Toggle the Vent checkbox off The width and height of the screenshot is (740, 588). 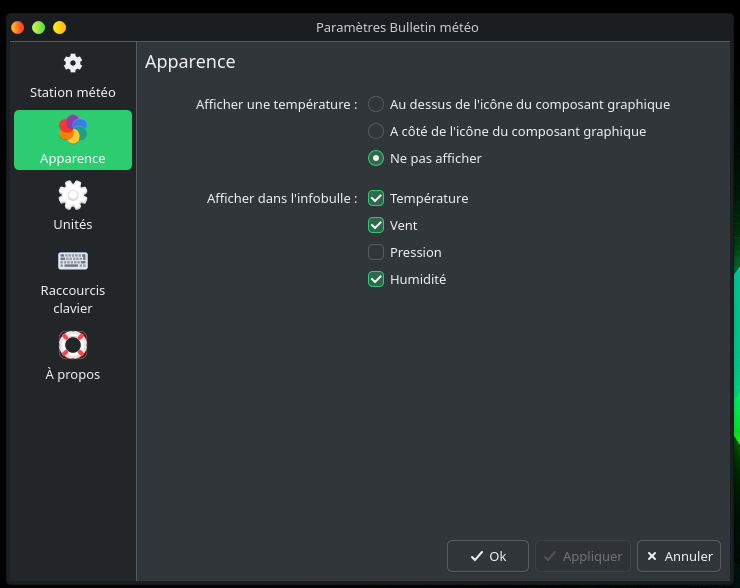pyautogui.click(x=376, y=225)
